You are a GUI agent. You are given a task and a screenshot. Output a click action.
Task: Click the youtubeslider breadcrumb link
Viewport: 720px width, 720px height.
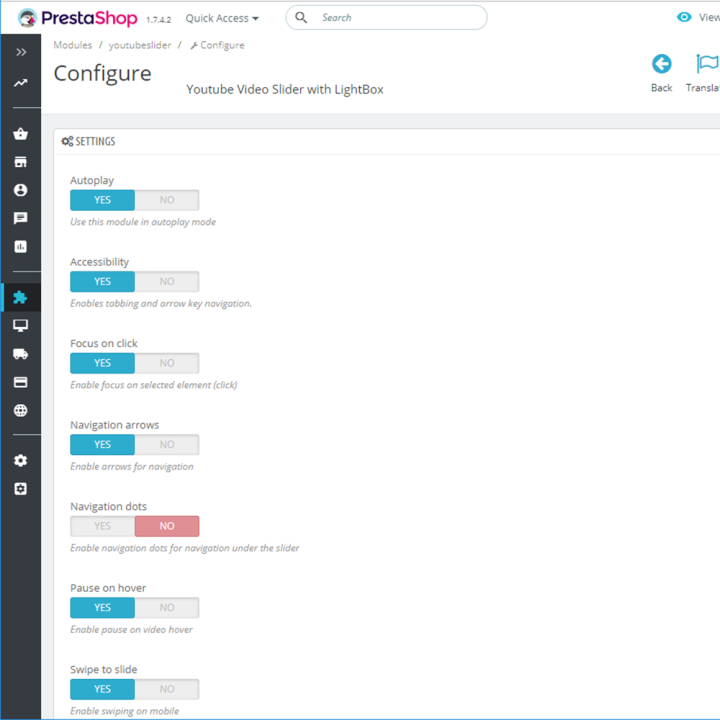140,45
